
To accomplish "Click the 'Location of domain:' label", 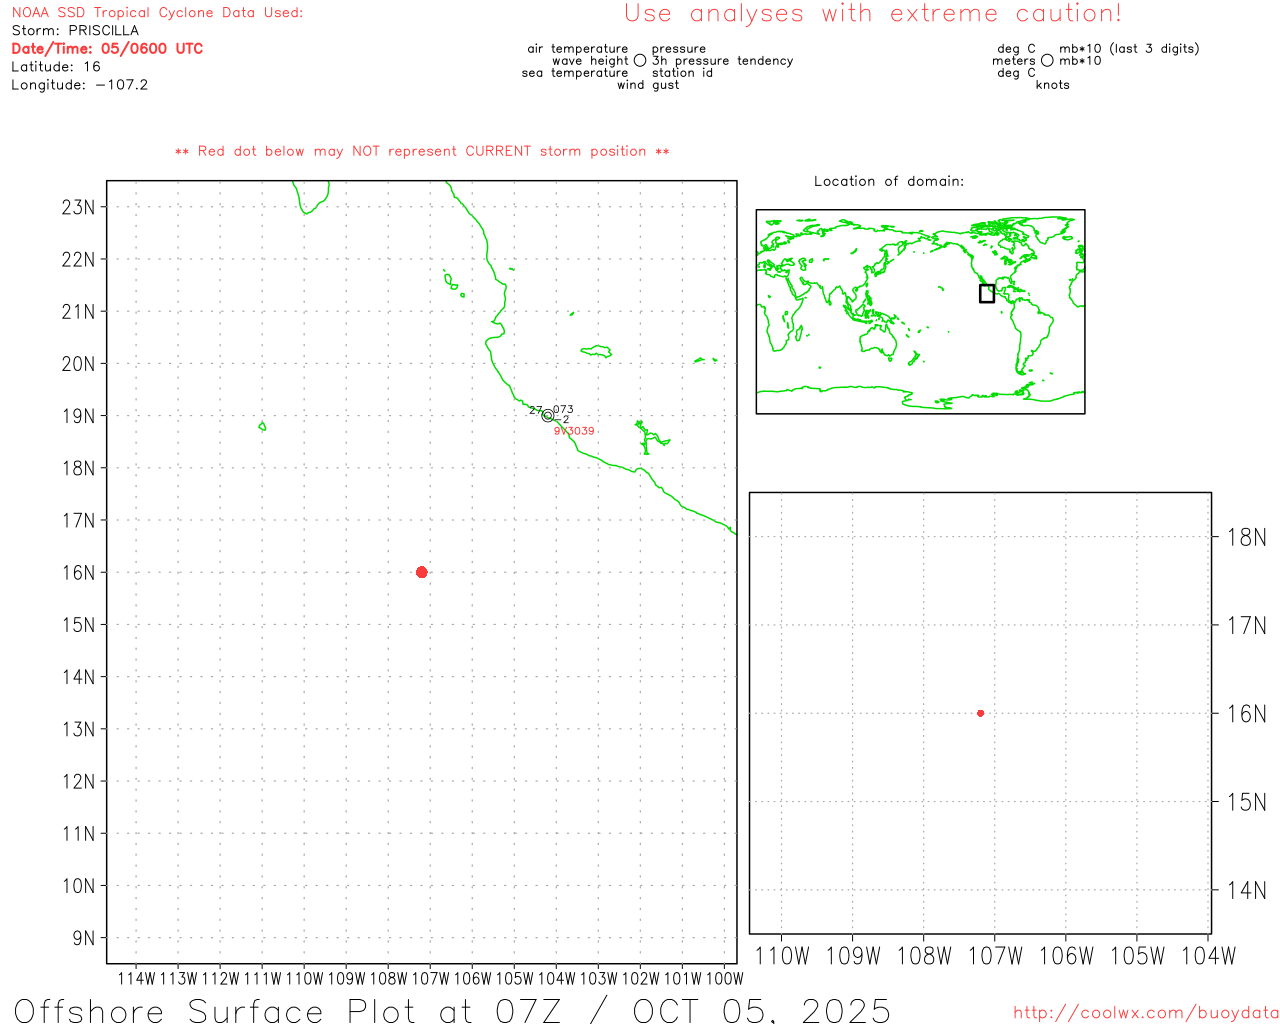I will coord(888,181).
